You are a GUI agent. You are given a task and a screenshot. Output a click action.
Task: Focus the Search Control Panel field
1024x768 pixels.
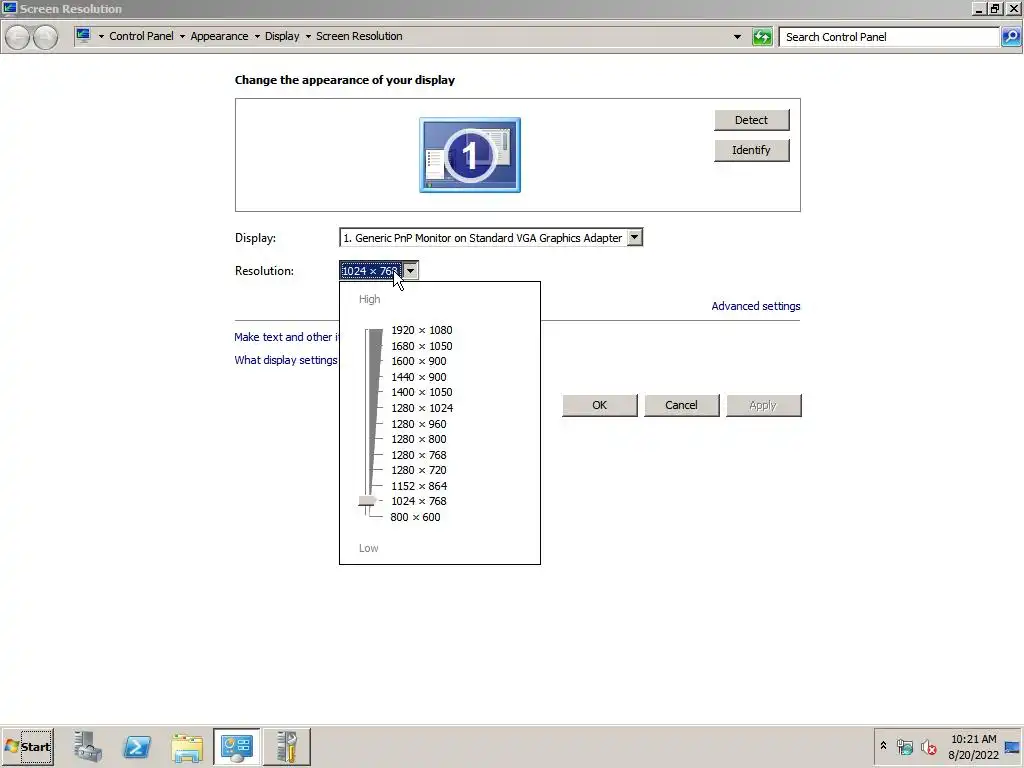(x=889, y=37)
